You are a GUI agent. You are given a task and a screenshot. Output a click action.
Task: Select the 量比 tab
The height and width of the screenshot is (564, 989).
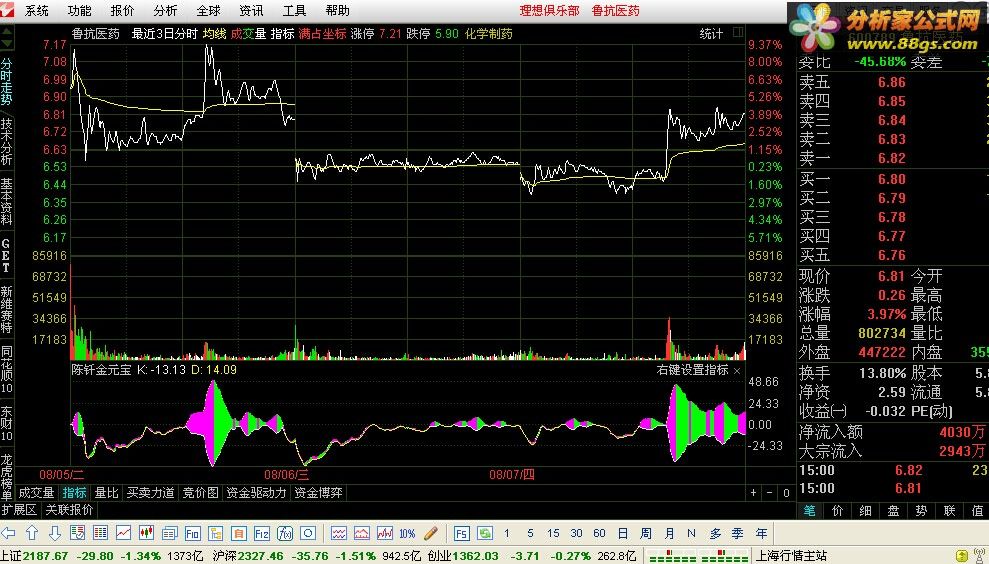106,493
